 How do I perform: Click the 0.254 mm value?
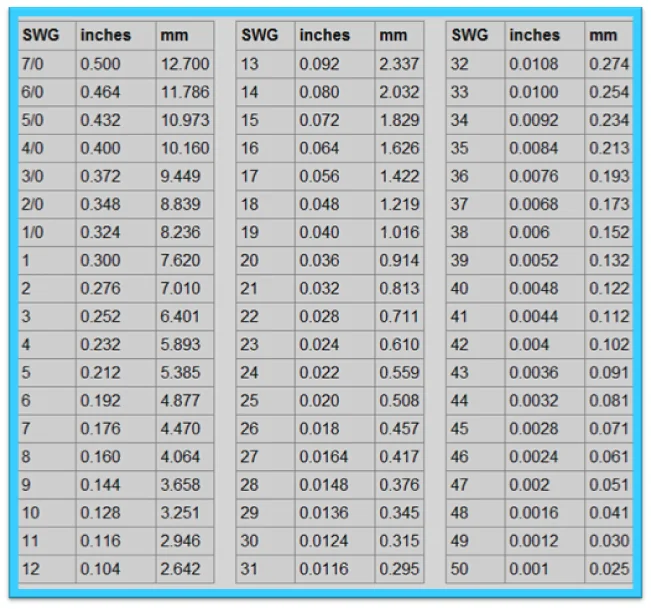click(609, 92)
